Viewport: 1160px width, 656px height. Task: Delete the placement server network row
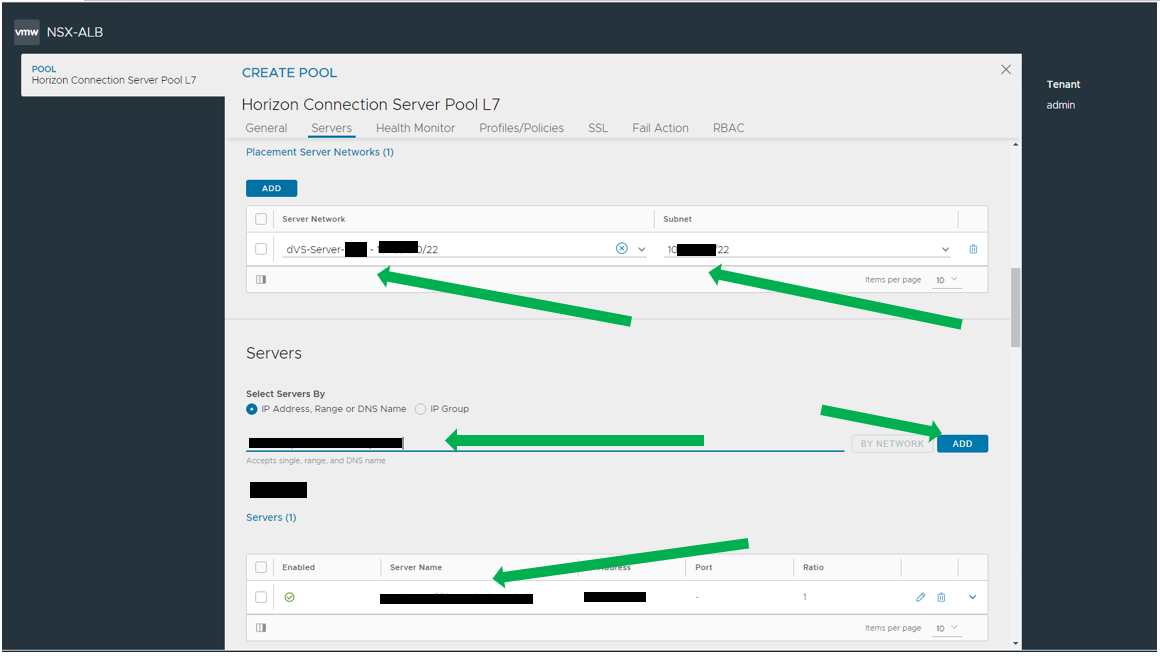pos(973,249)
